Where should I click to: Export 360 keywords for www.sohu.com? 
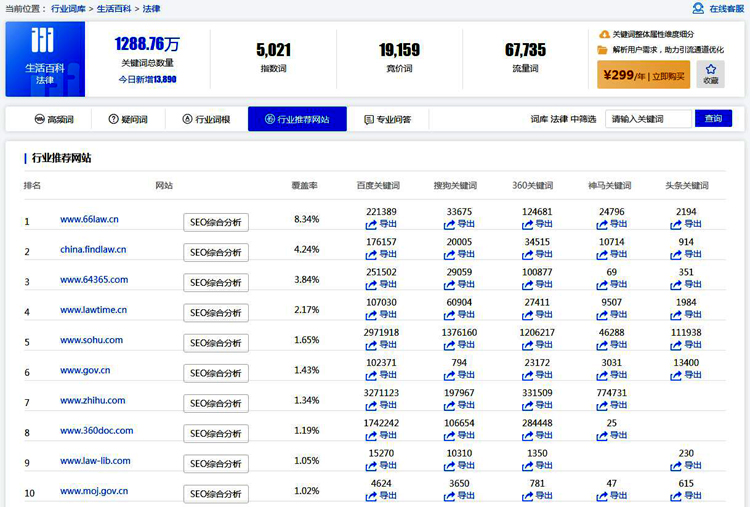[x=536, y=345]
